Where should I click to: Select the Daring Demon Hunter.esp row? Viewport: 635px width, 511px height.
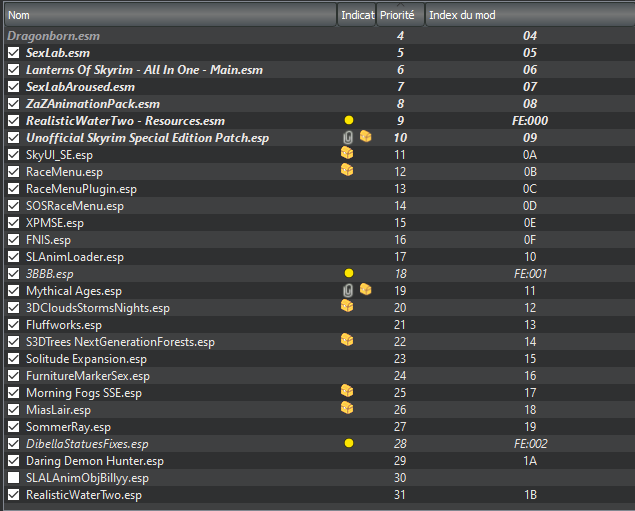point(318,461)
